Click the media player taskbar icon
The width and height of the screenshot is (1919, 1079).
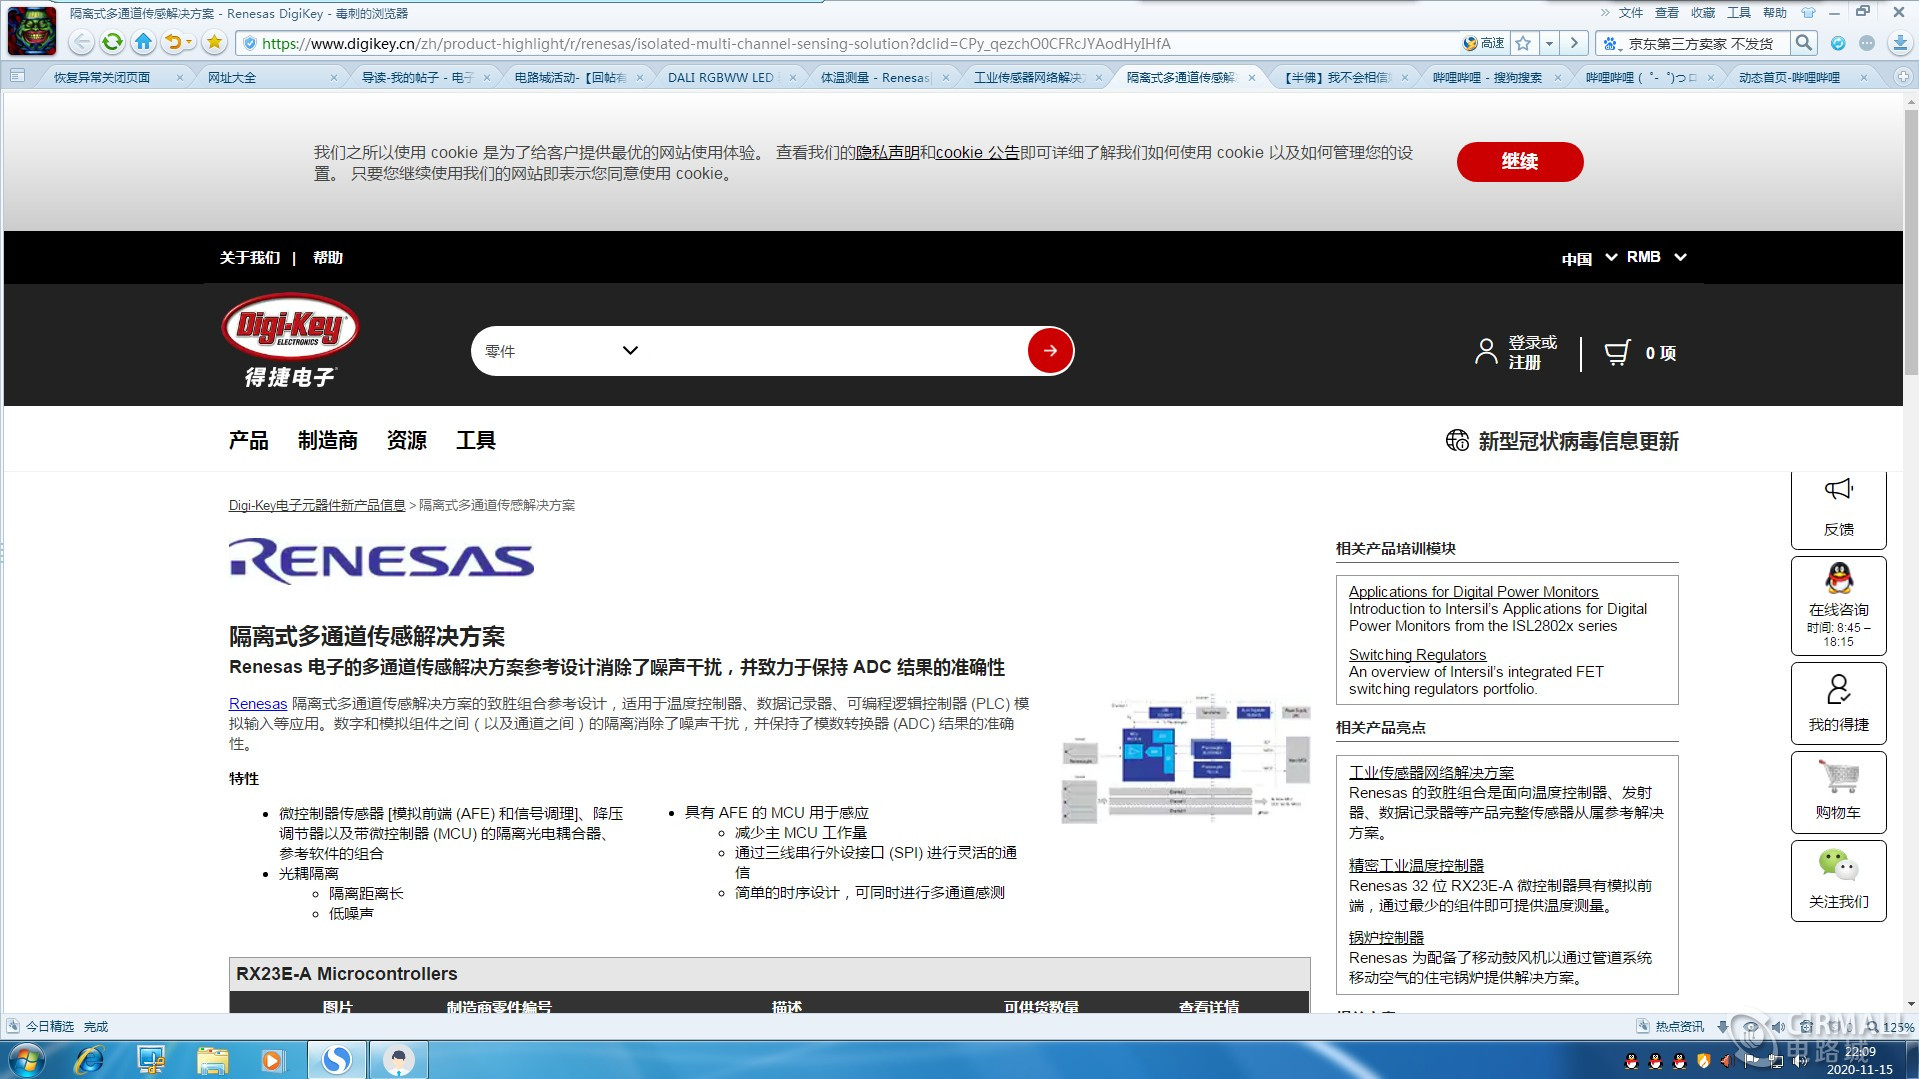[x=272, y=1060]
